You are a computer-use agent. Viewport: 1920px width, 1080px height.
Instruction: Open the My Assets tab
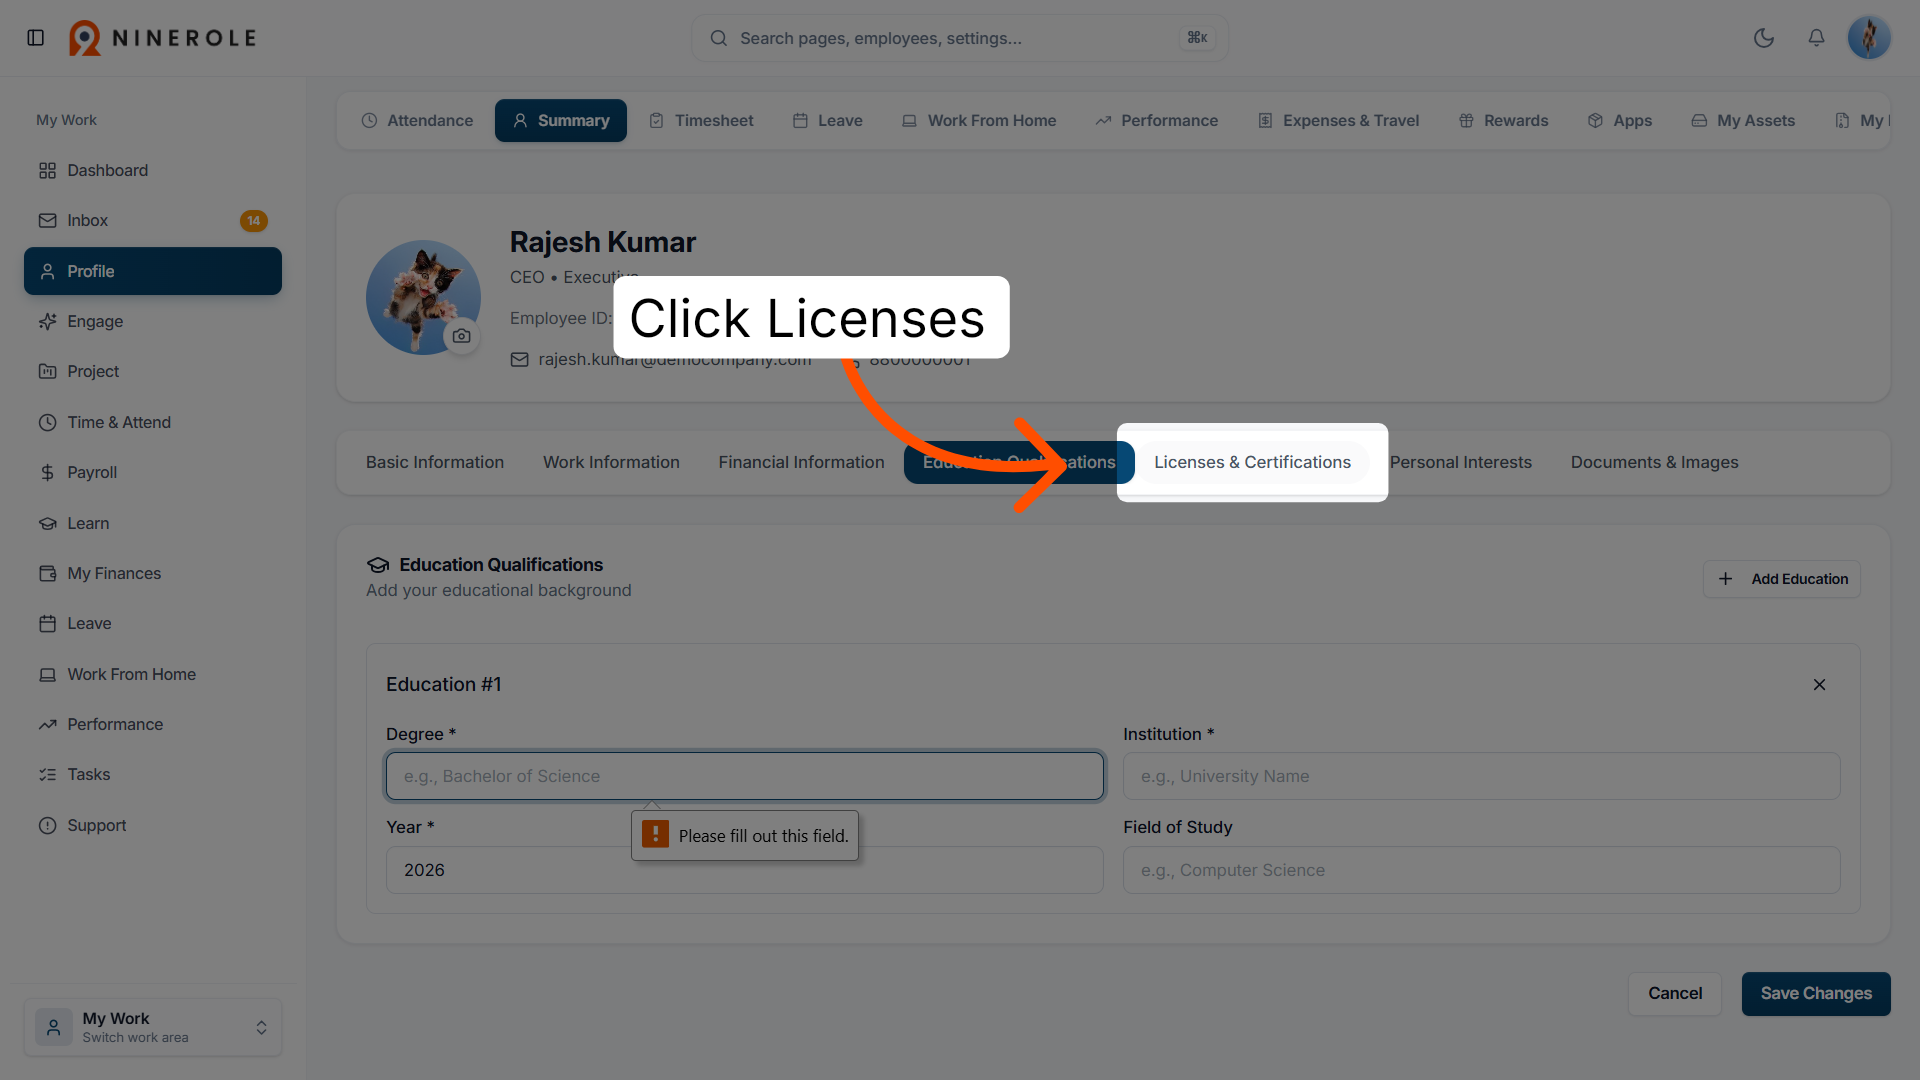tap(1743, 121)
